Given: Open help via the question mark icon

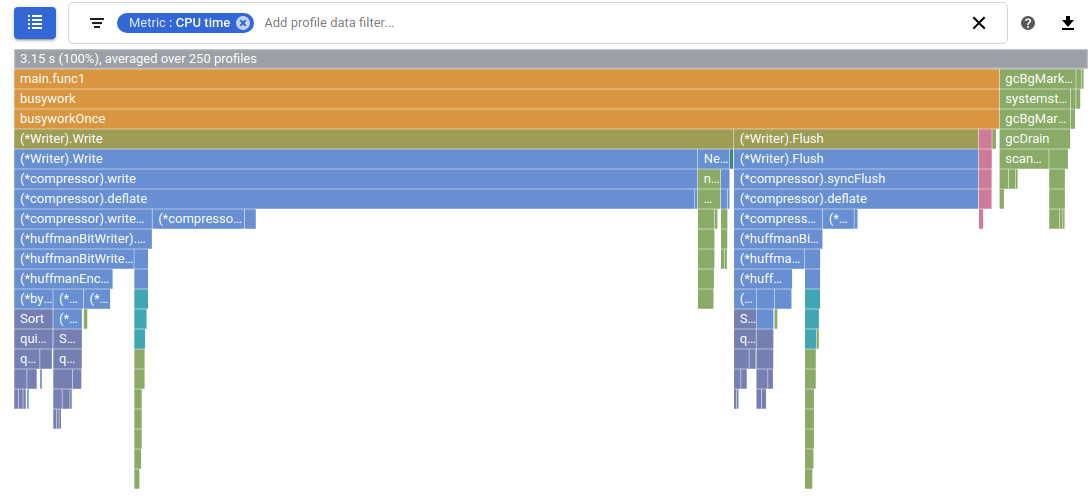Looking at the screenshot, I should (1028, 23).
